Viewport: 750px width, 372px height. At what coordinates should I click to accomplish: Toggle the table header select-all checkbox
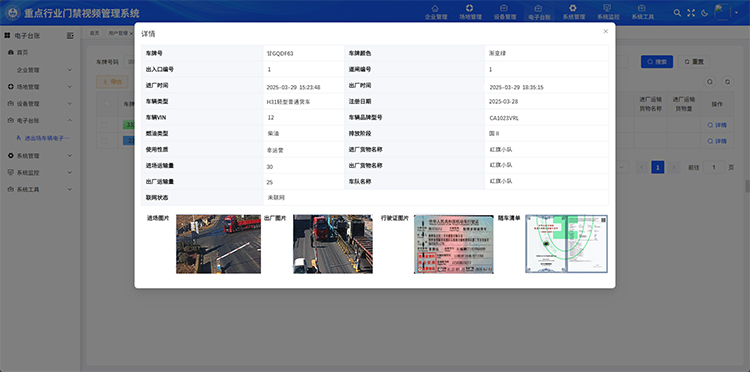[x=107, y=104]
